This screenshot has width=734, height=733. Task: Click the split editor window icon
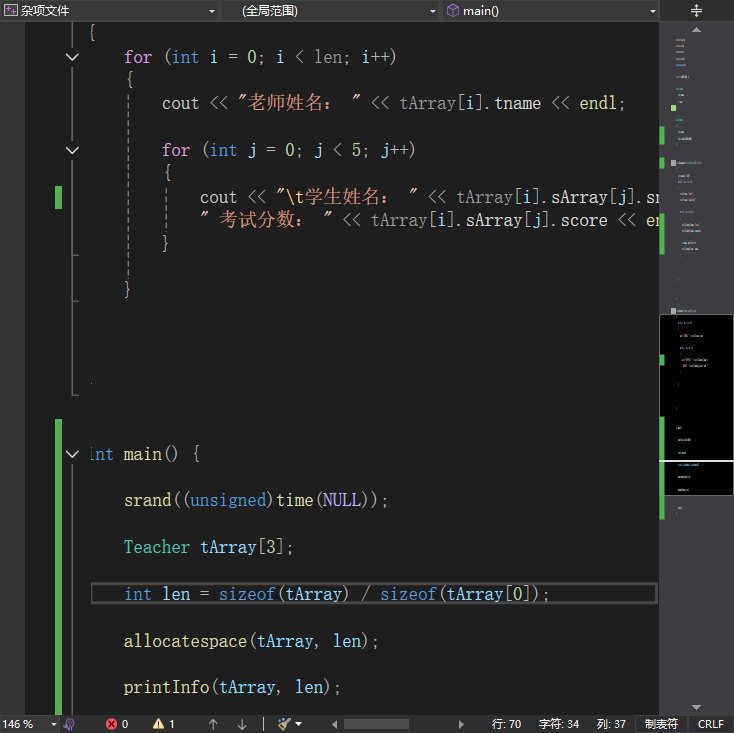pos(696,10)
